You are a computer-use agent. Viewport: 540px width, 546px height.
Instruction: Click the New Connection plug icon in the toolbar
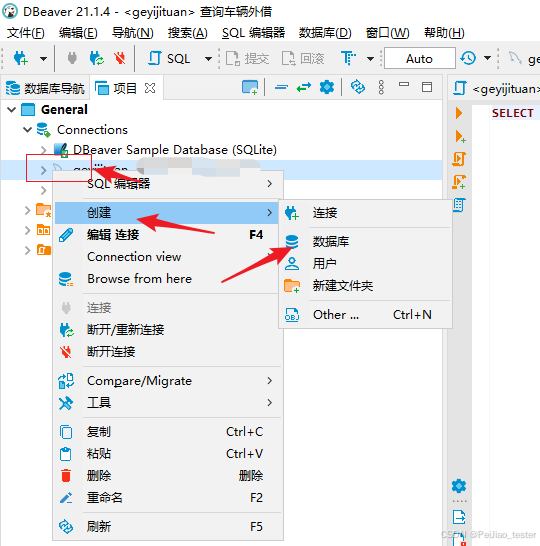pos(21,58)
